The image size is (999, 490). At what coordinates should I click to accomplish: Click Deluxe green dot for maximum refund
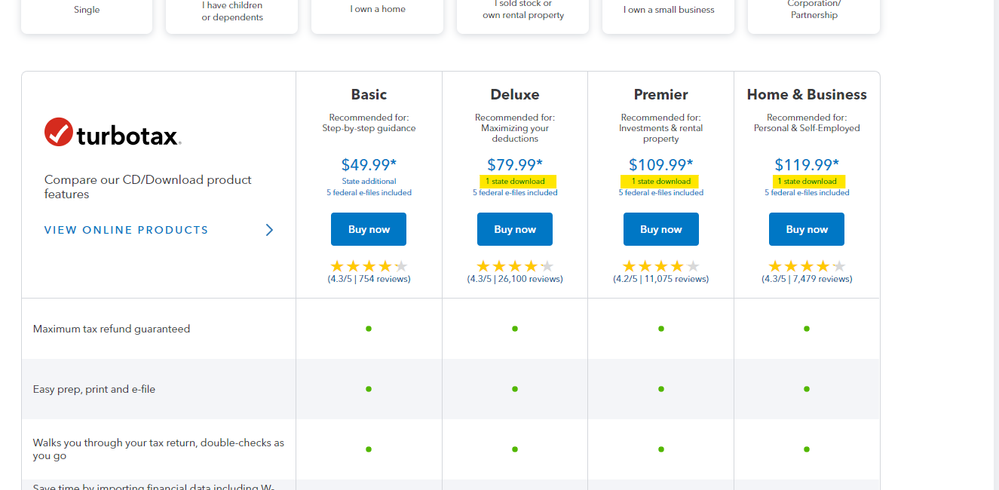(x=515, y=329)
